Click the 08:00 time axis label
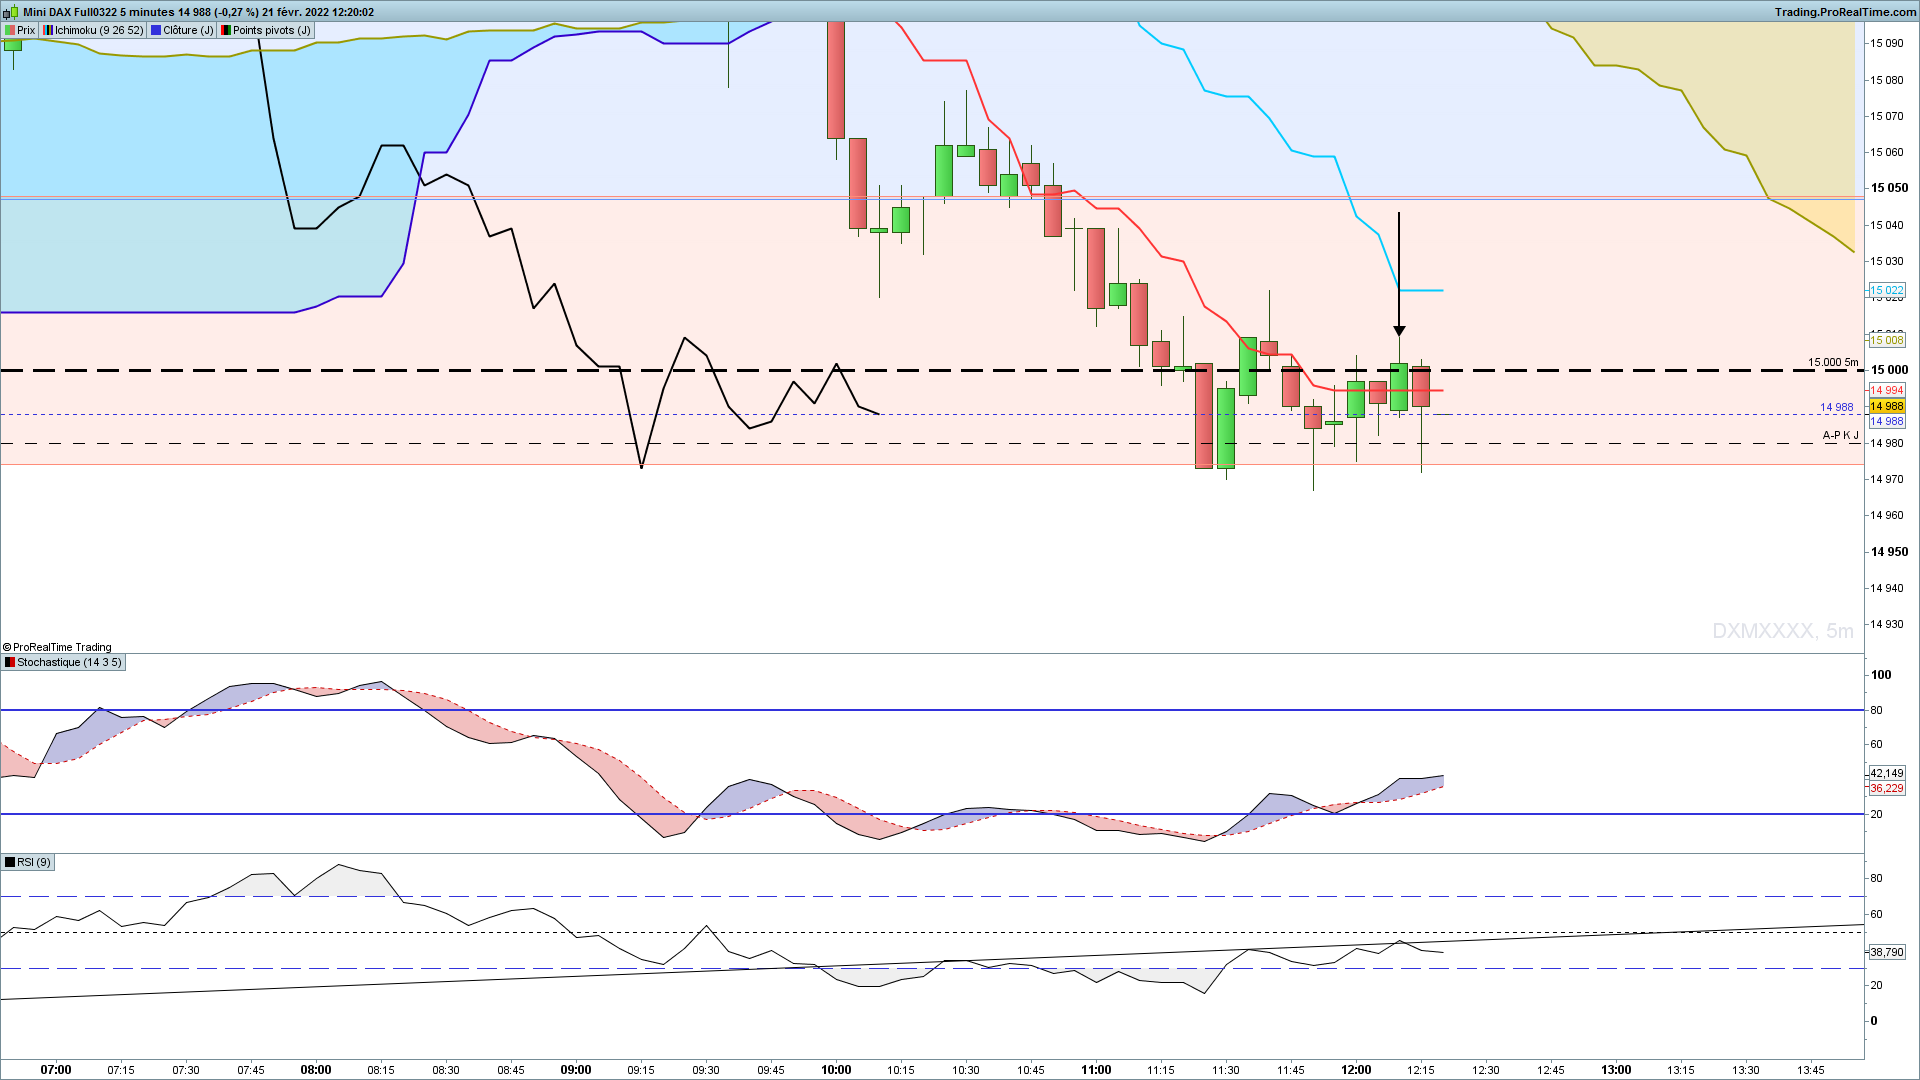Screen dimensions: 1920x1080 click(x=316, y=1070)
